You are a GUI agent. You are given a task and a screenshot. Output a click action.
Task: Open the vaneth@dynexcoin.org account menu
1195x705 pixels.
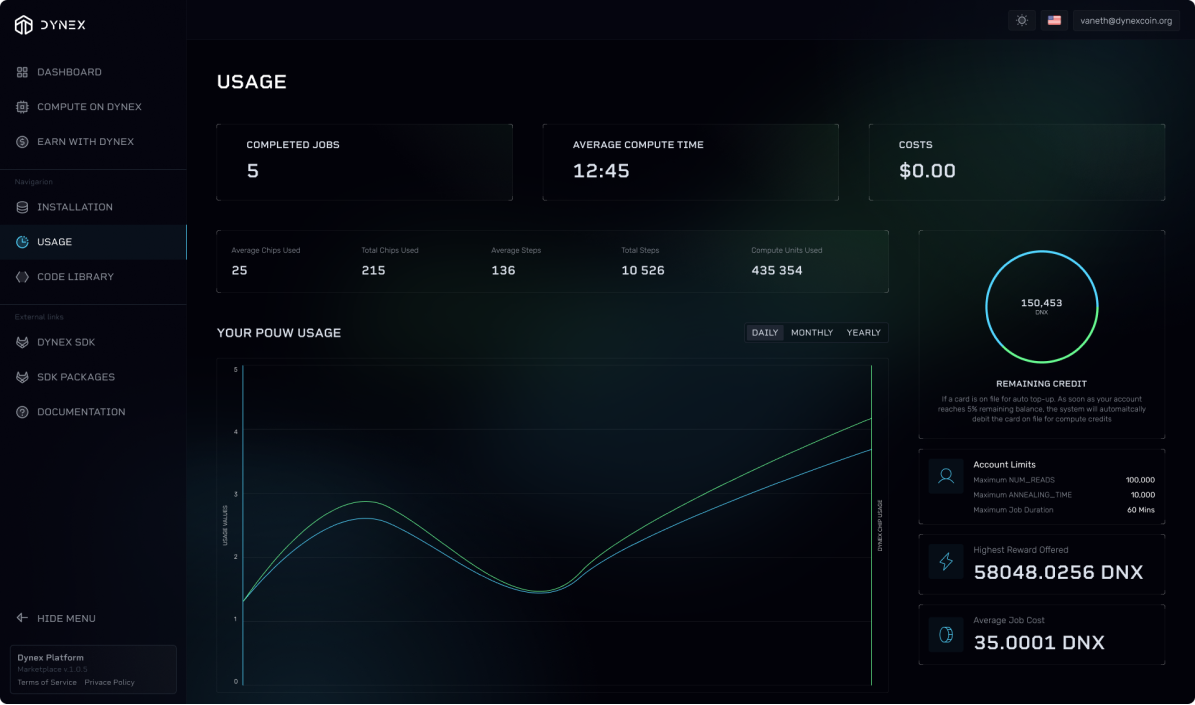[1126, 21]
